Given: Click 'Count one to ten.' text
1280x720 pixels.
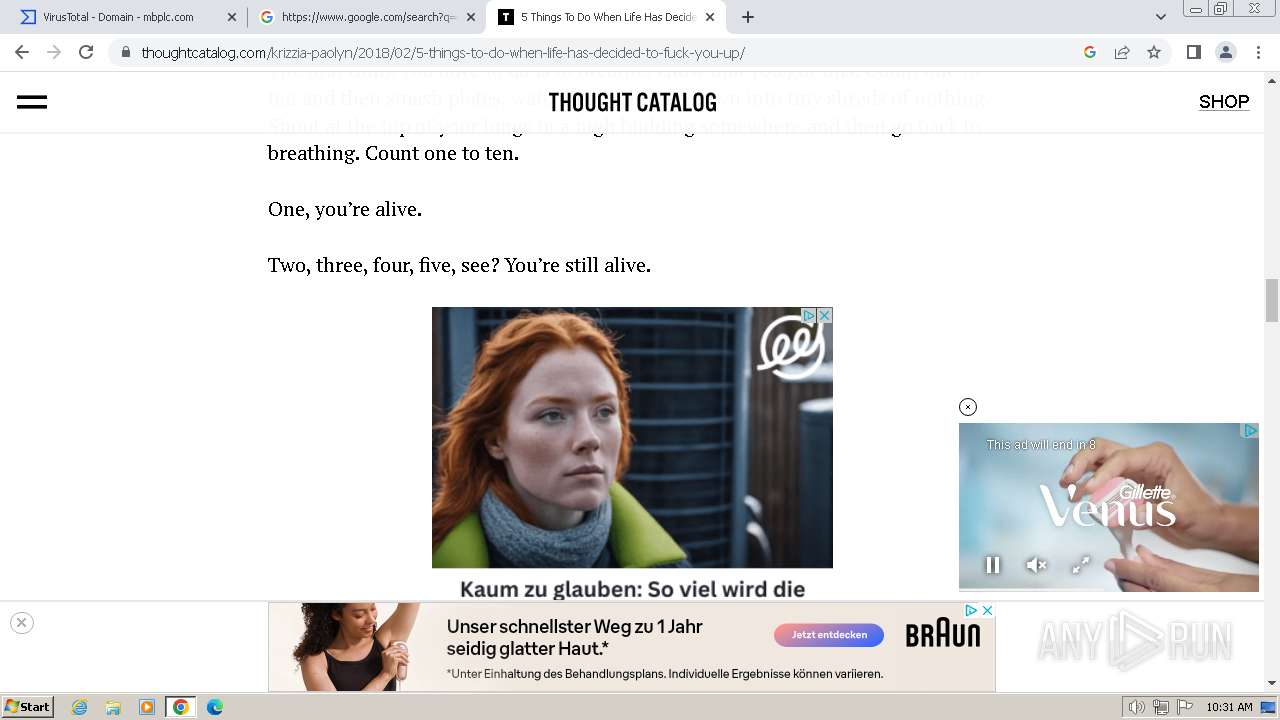Looking at the screenshot, I should (x=442, y=154).
